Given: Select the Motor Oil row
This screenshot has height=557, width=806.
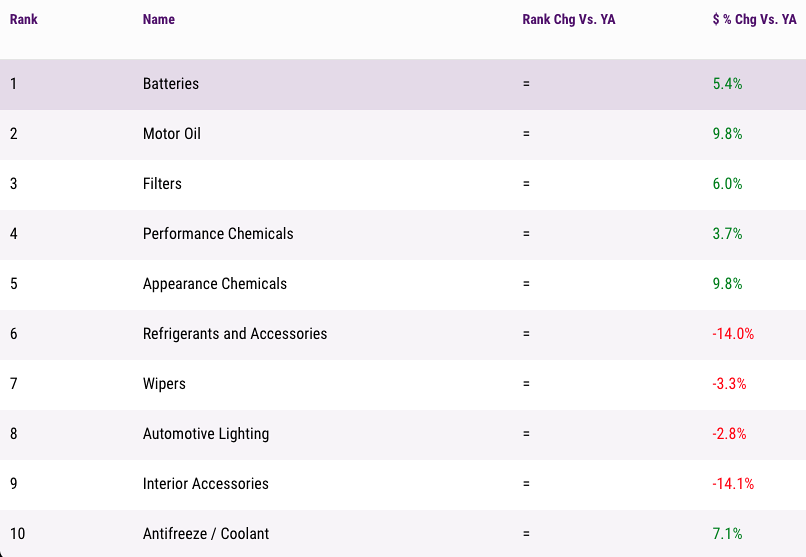Looking at the screenshot, I should click(403, 135).
